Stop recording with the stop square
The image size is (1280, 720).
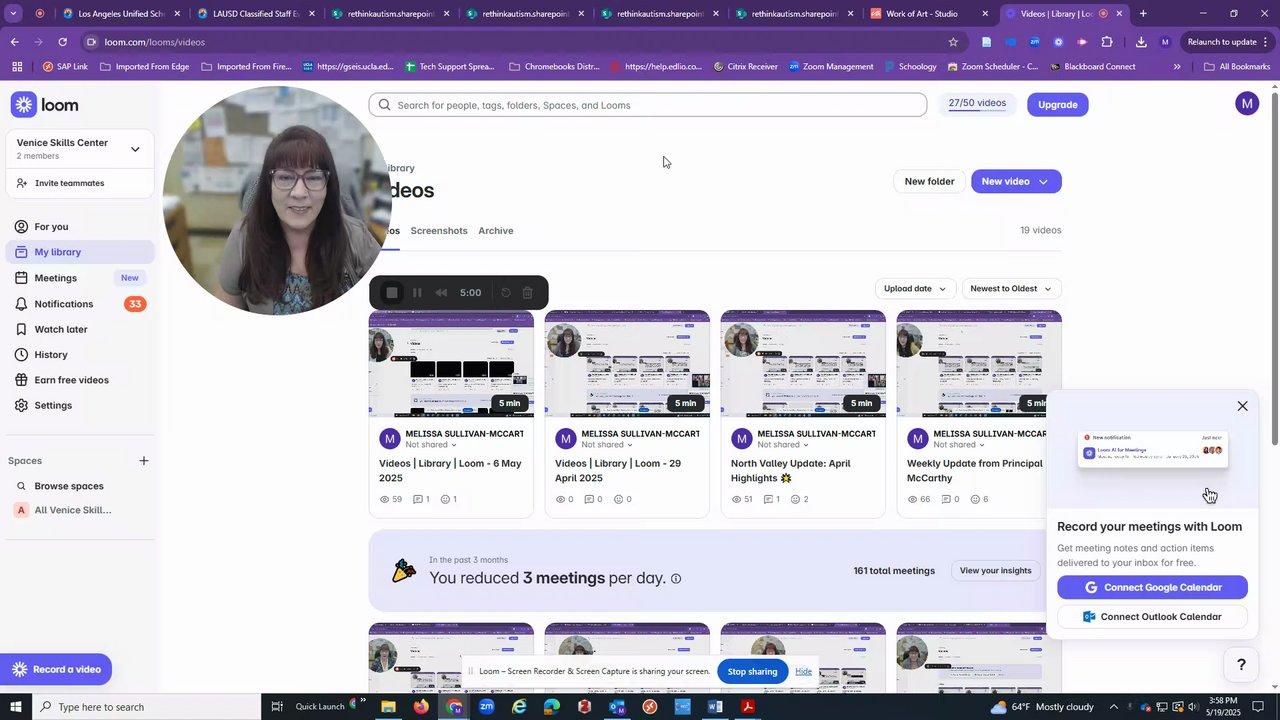point(392,293)
